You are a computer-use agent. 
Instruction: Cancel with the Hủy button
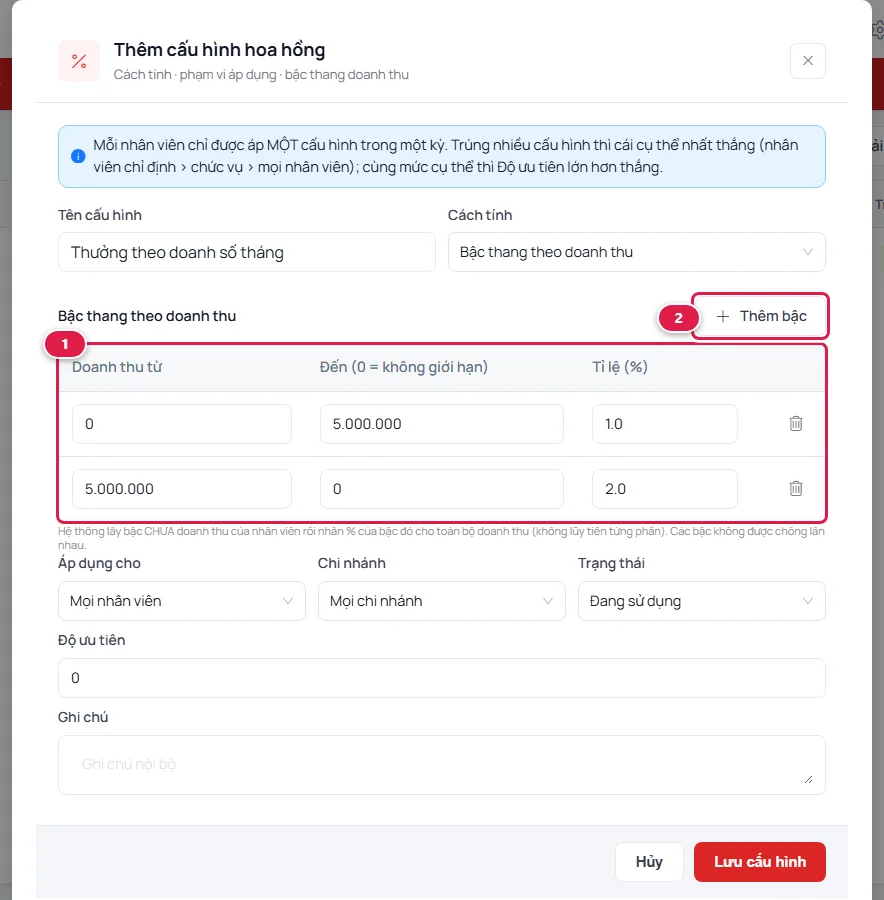(x=649, y=862)
